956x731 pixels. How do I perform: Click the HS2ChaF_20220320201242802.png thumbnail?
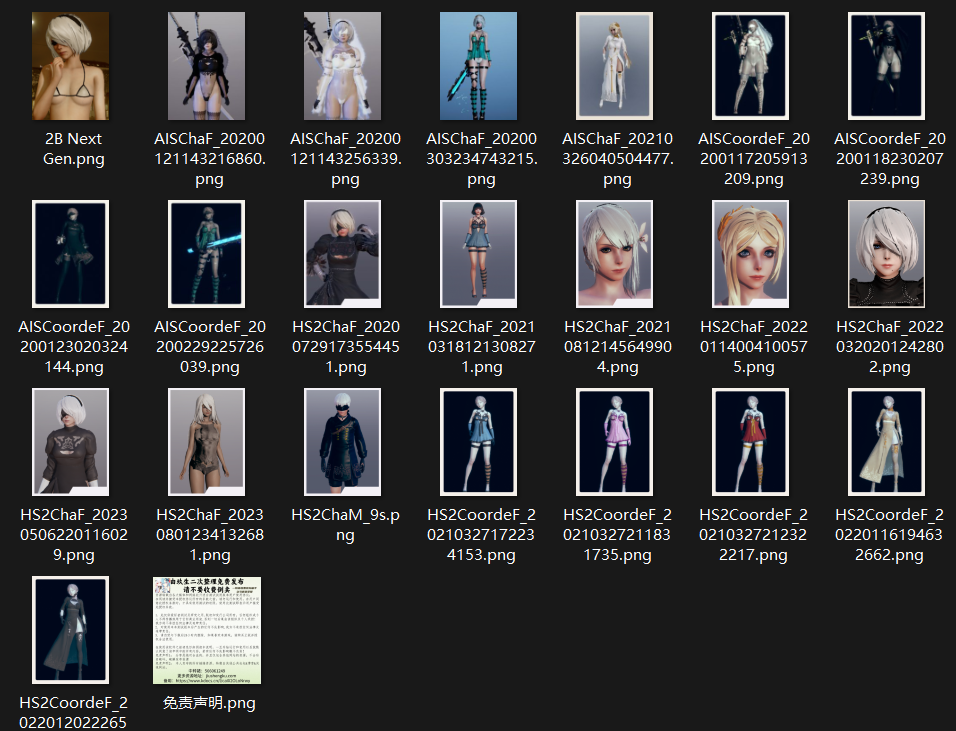[x=887, y=254]
